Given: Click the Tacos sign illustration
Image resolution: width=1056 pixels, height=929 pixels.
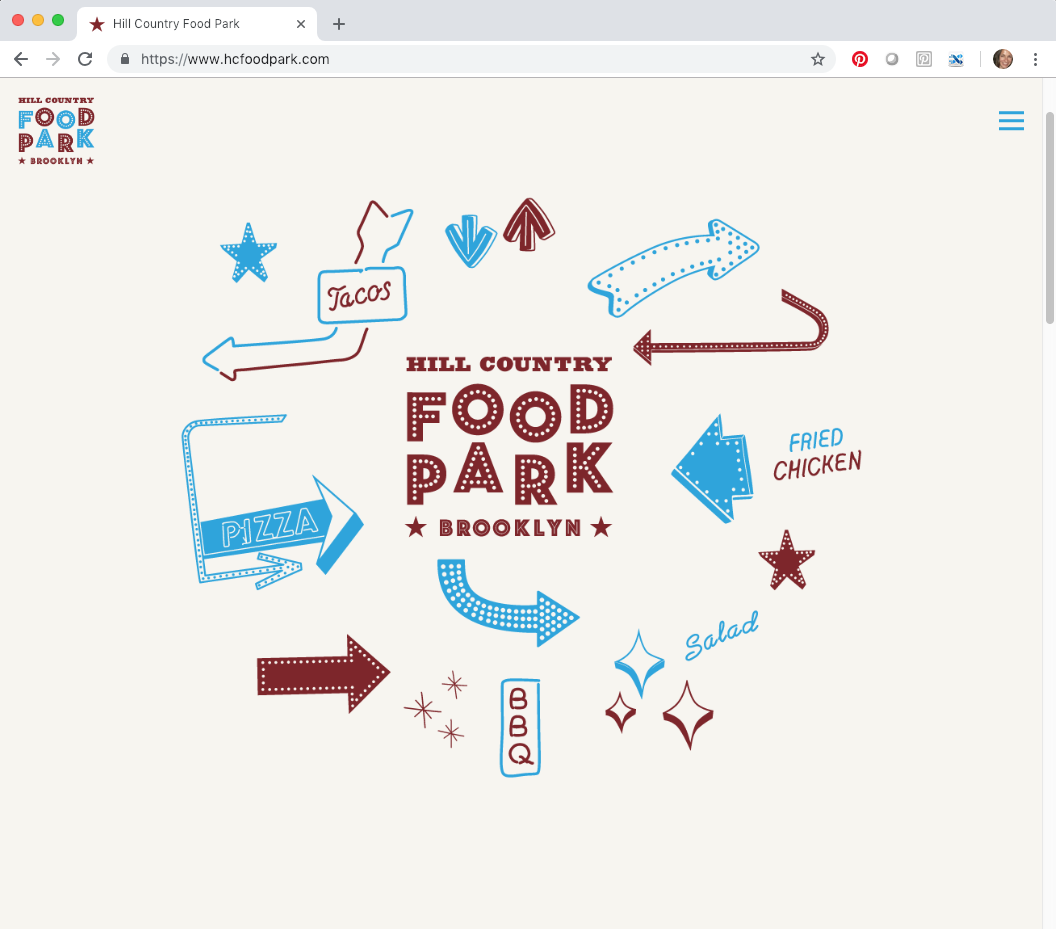Looking at the screenshot, I should click(362, 295).
